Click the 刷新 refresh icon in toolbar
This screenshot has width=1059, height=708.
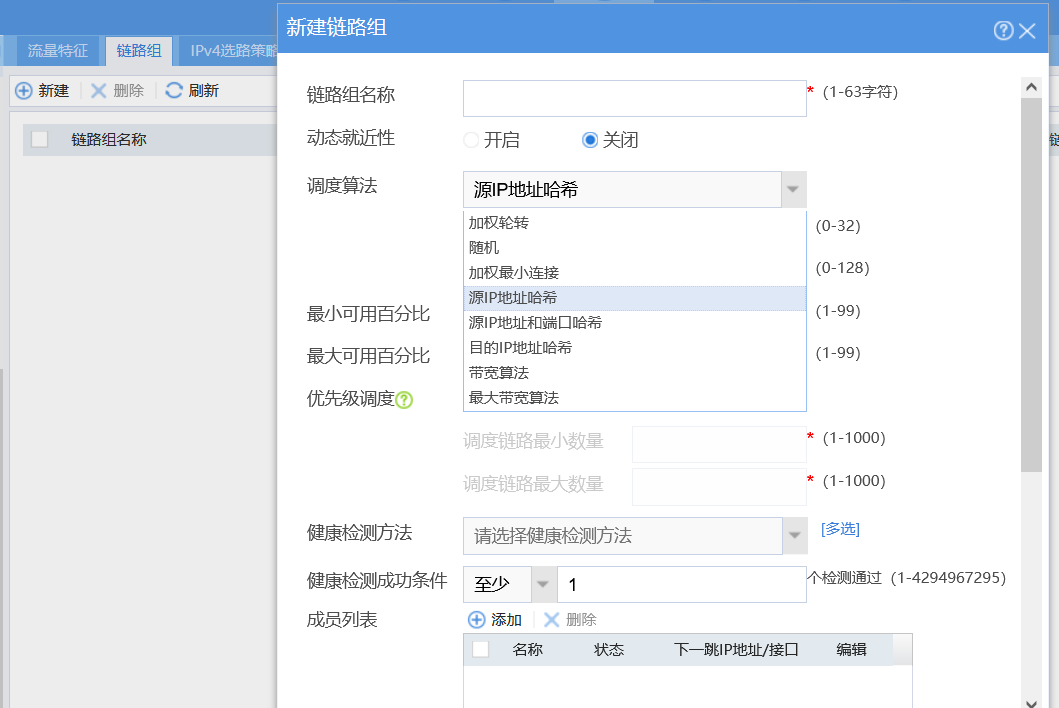click(x=174, y=91)
